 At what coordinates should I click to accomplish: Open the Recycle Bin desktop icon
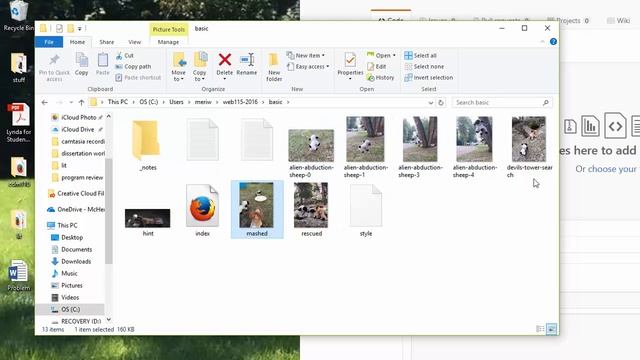tap(18, 16)
